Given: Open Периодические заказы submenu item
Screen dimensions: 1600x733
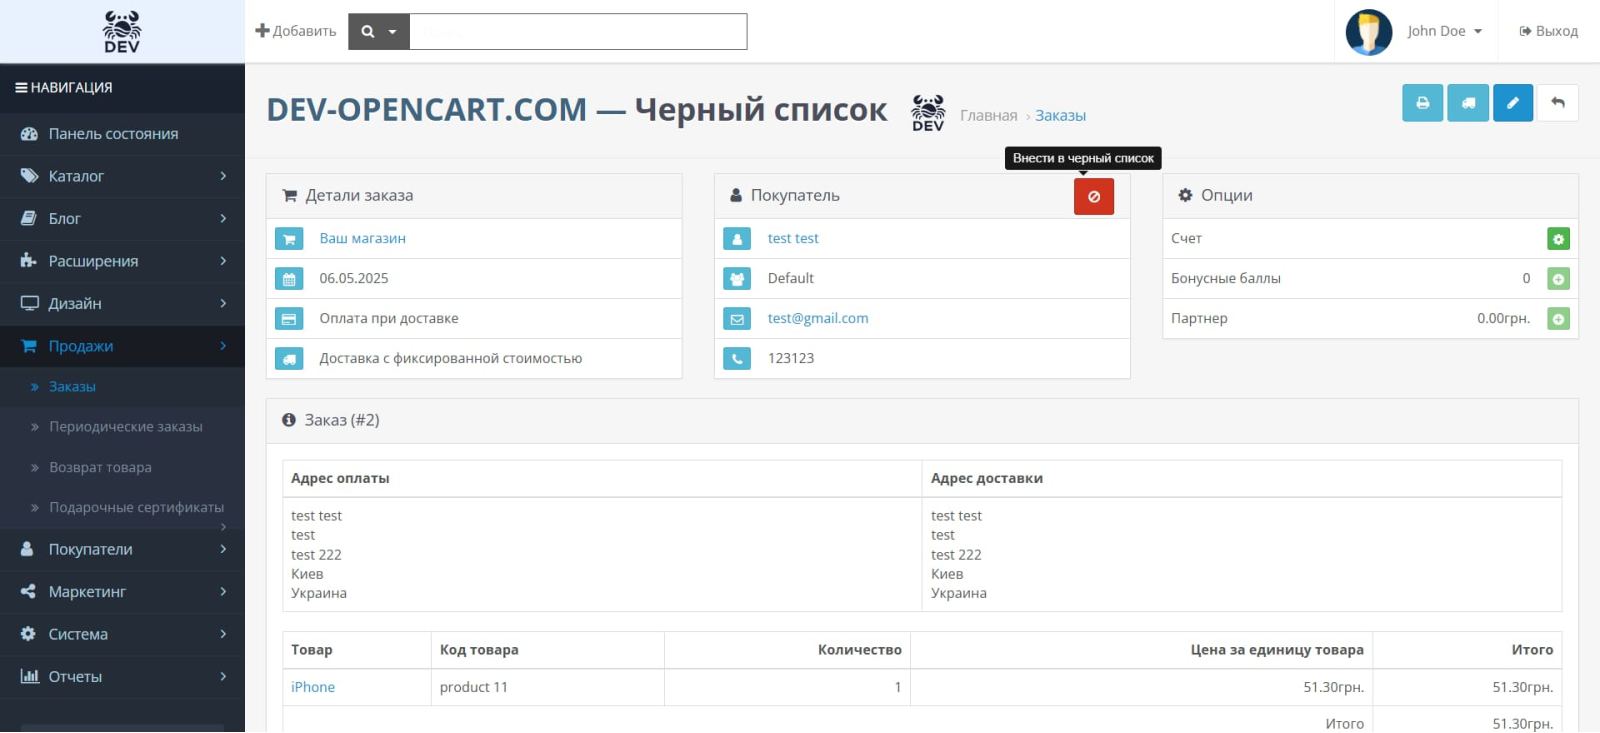Looking at the screenshot, I should pyautogui.click(x=122, y=427).
